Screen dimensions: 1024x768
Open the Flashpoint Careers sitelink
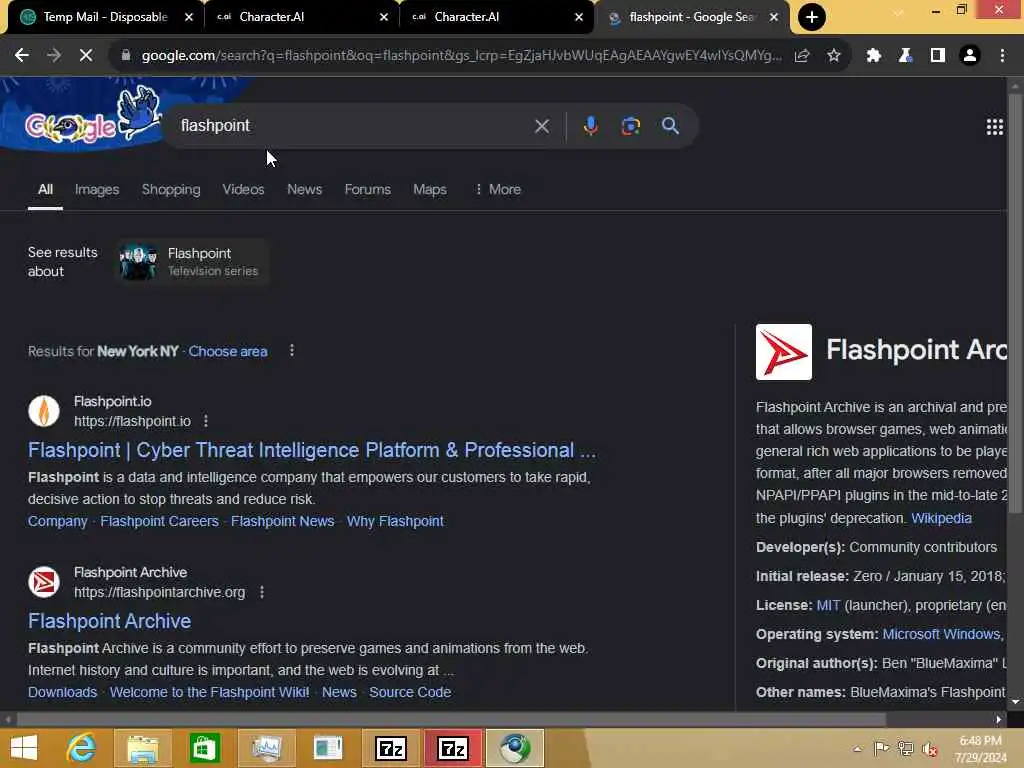tap(159, 521)
